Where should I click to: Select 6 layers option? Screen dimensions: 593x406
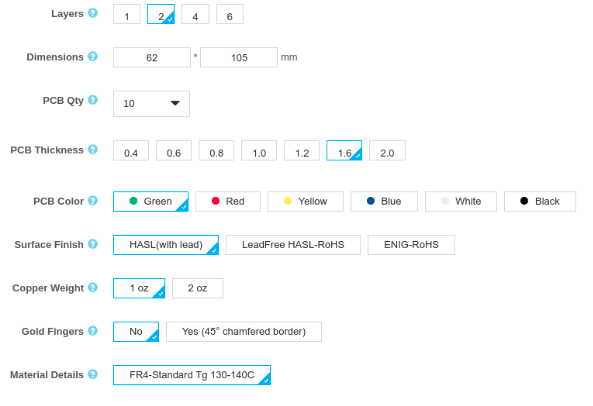[230, 14]
